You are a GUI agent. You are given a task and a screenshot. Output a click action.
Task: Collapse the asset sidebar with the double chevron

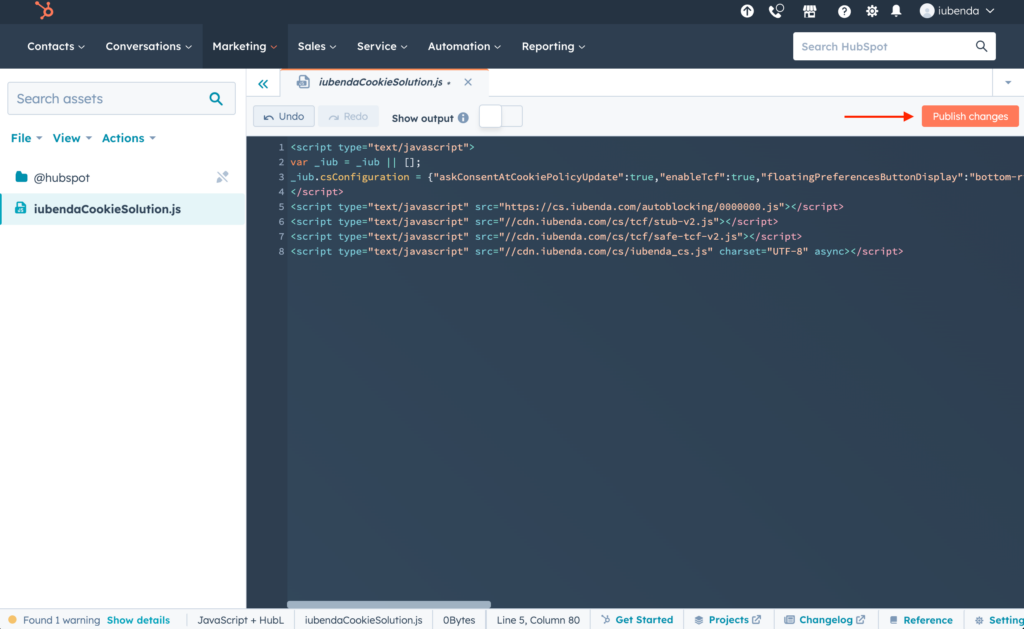(262, 83)
